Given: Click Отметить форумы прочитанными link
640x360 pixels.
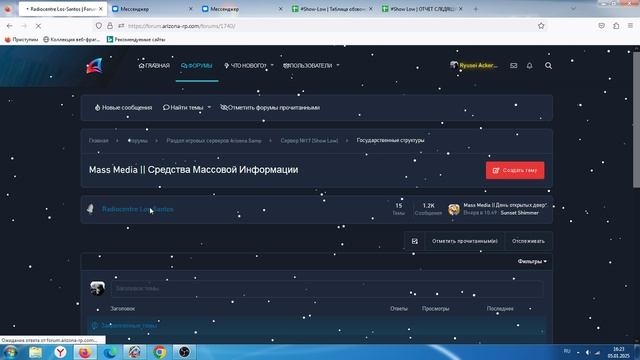Looking at the screenshot, I should (x=270, y=108).
